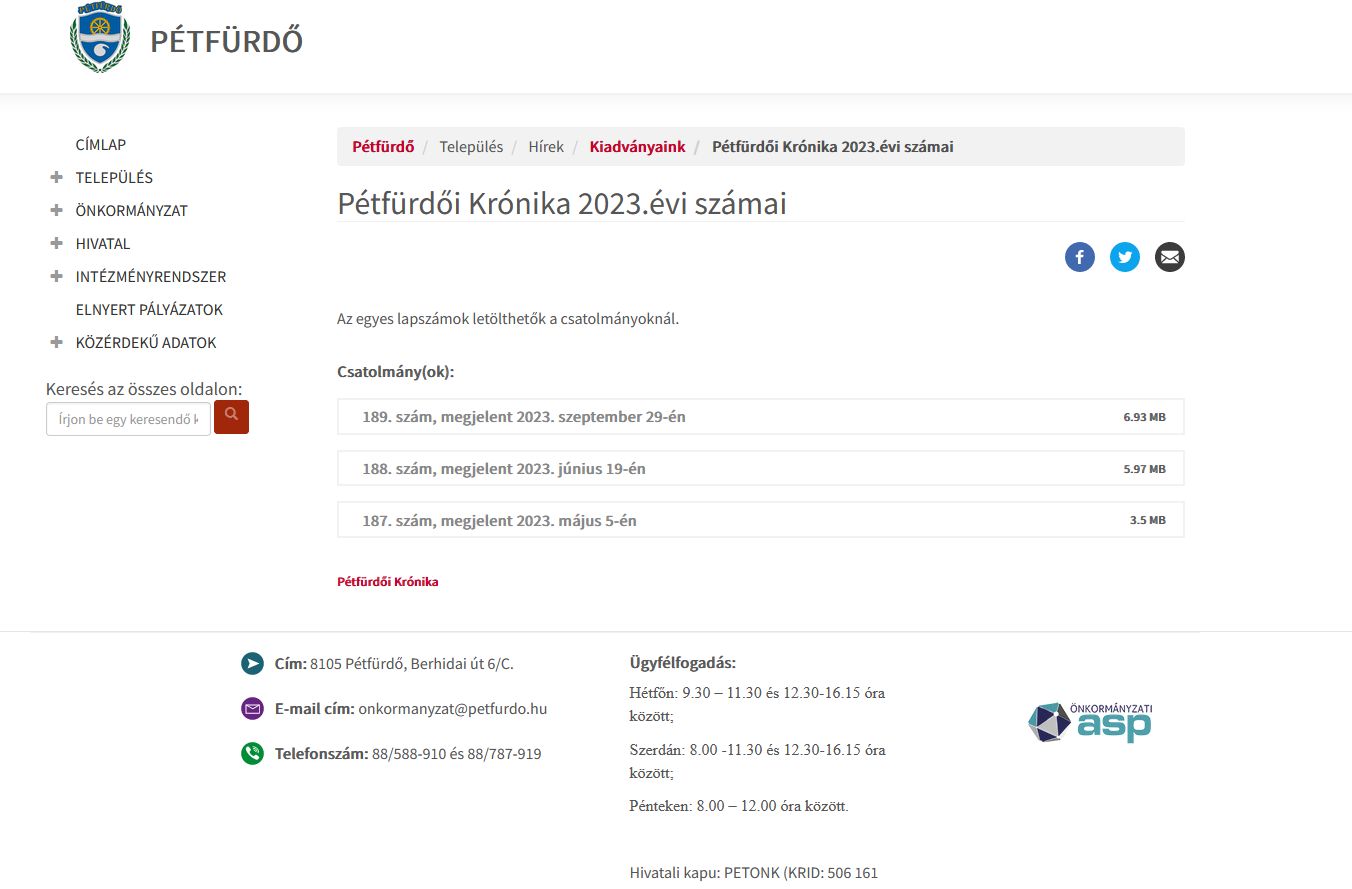This screenshot has width=1352, height=889.
Task: Open the KÖZÉRDEKŰ ADATOK menu item
Action: coord(146,343)
